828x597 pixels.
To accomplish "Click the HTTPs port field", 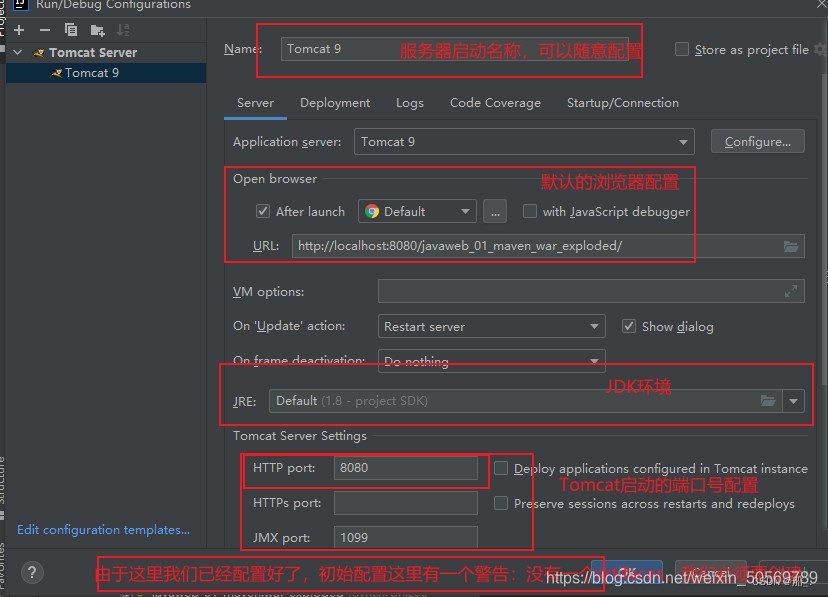I will coord(406,503).
